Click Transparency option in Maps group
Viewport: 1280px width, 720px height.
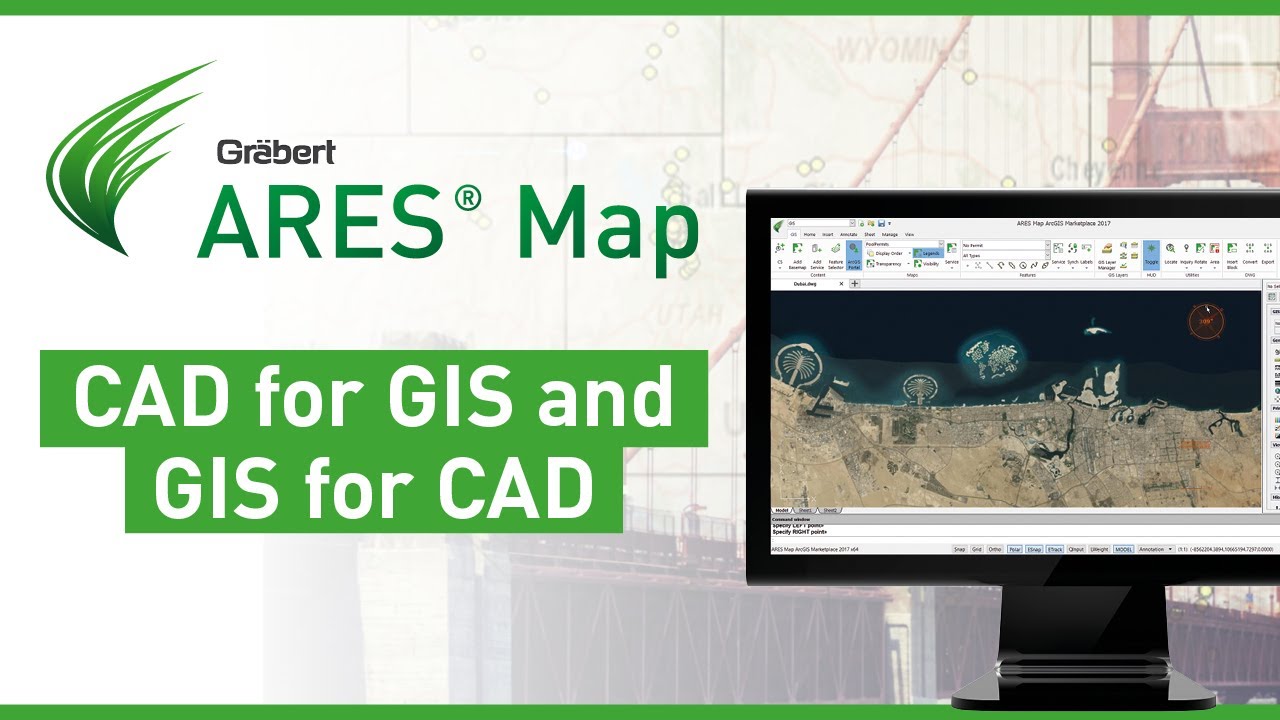[883, 264]
